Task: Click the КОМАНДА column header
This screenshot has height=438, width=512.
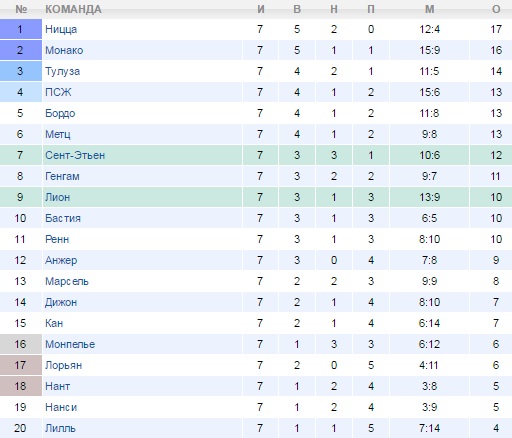Action: [x=73, y=9]
